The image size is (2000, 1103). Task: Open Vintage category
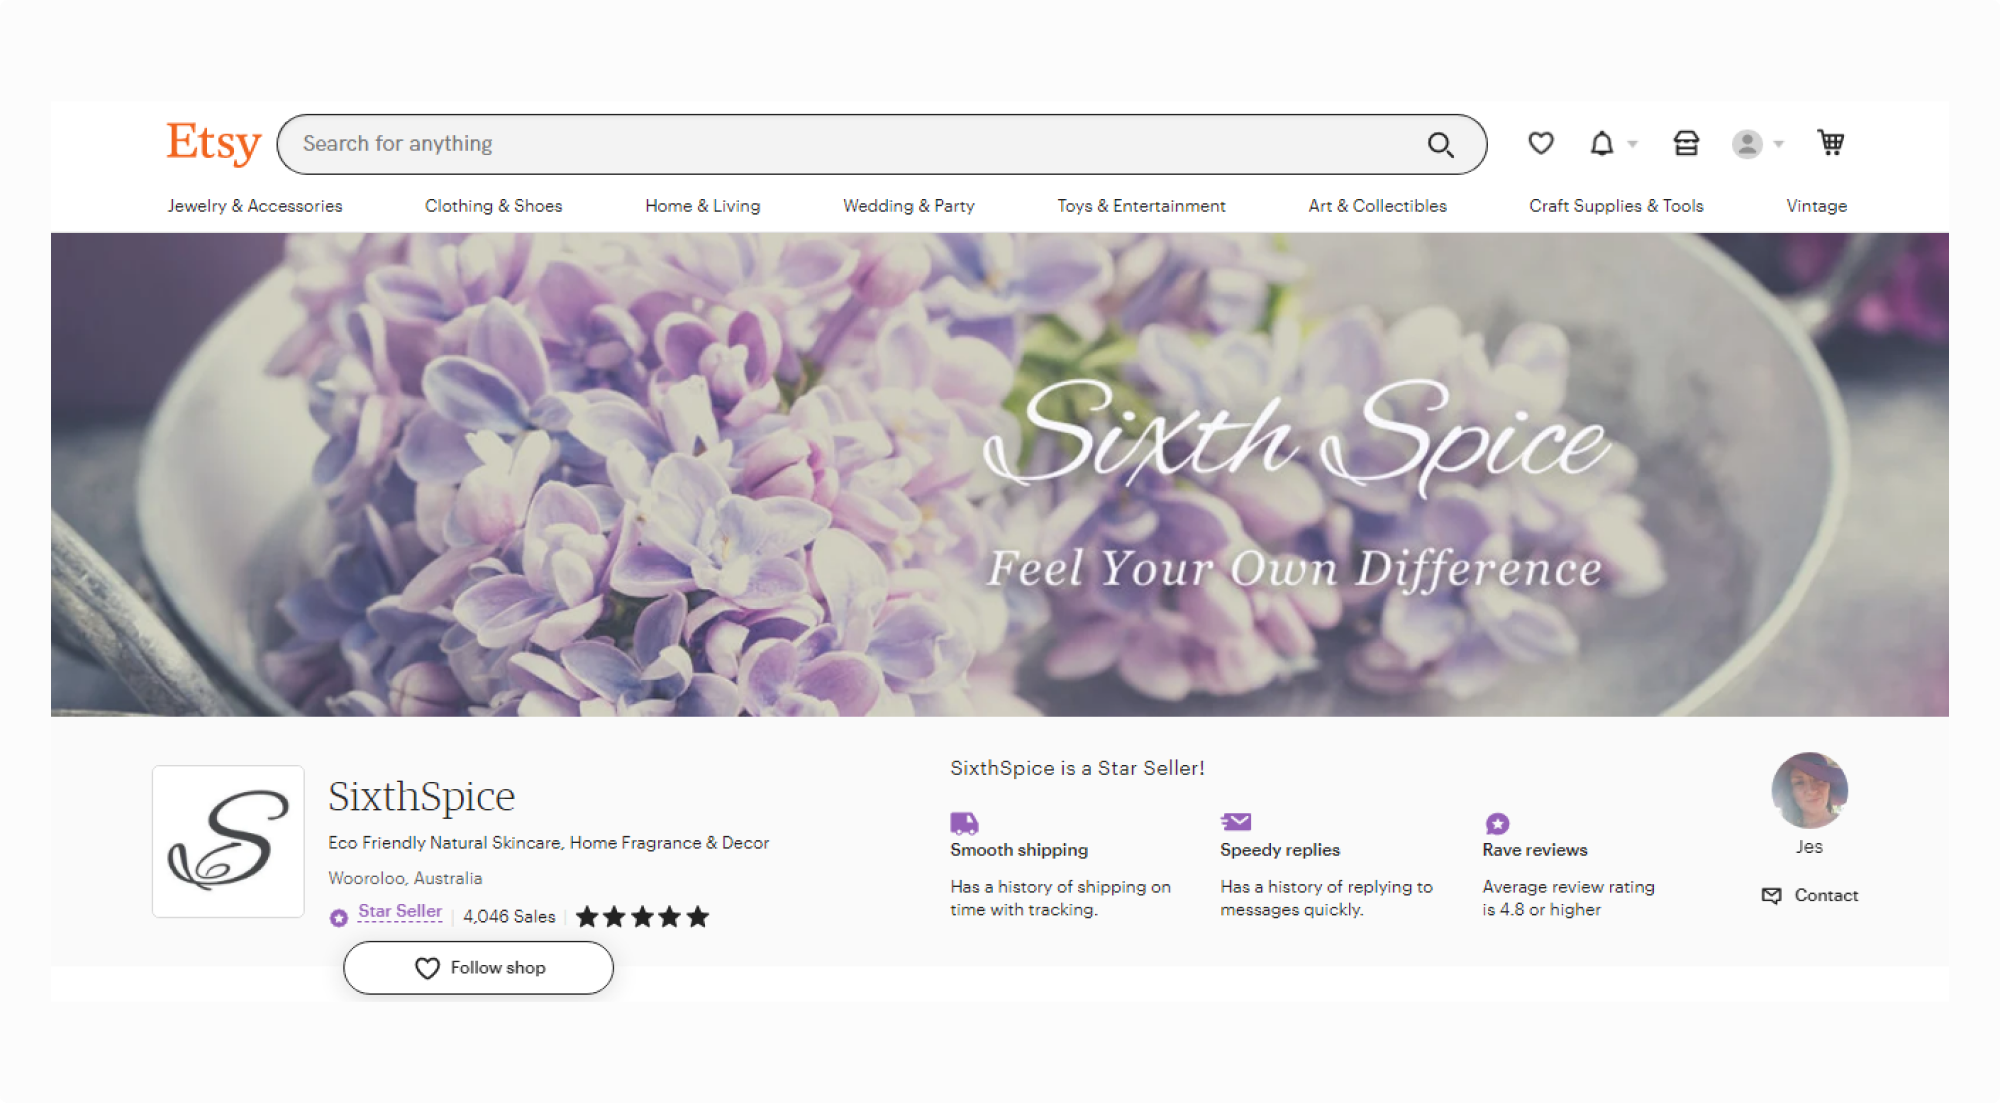(1816, 206)
